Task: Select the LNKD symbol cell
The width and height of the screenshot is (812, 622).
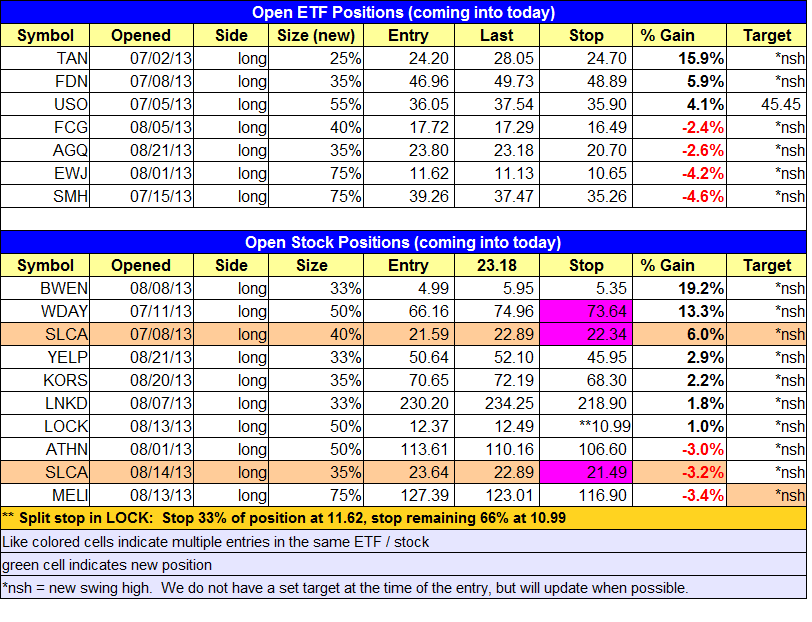Action: [x=45, y=403]
